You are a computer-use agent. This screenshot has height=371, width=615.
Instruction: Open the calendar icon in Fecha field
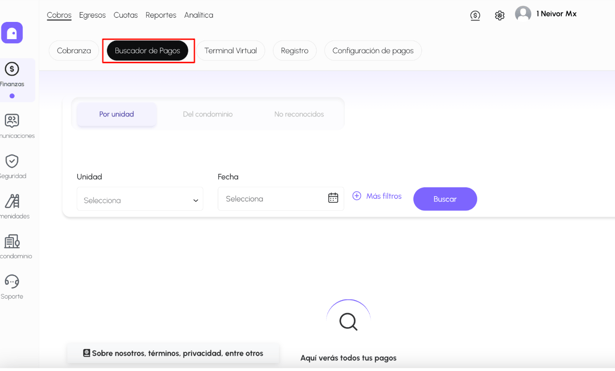[333, 198]
